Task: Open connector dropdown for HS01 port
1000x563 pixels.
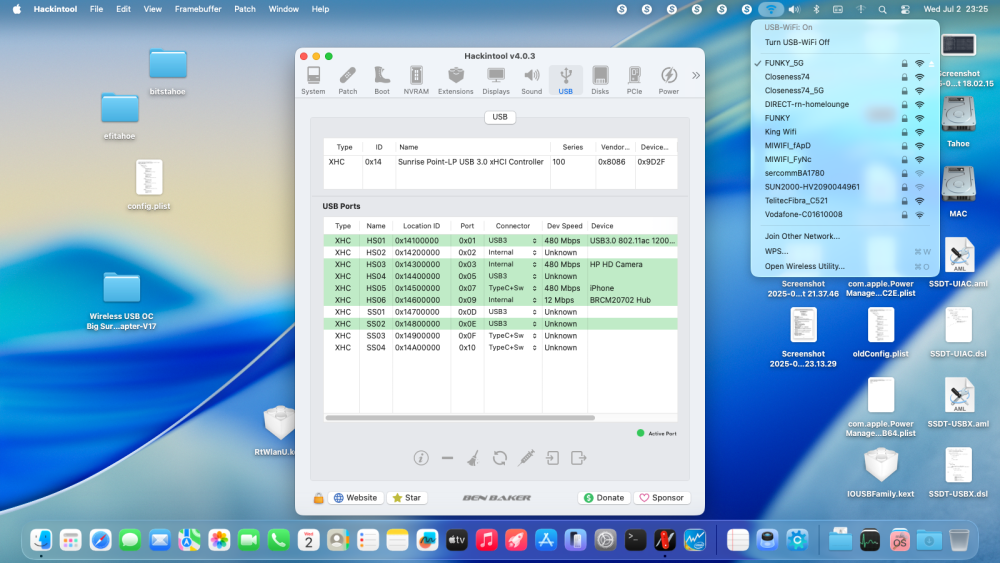Action: (x=534, y=241)
